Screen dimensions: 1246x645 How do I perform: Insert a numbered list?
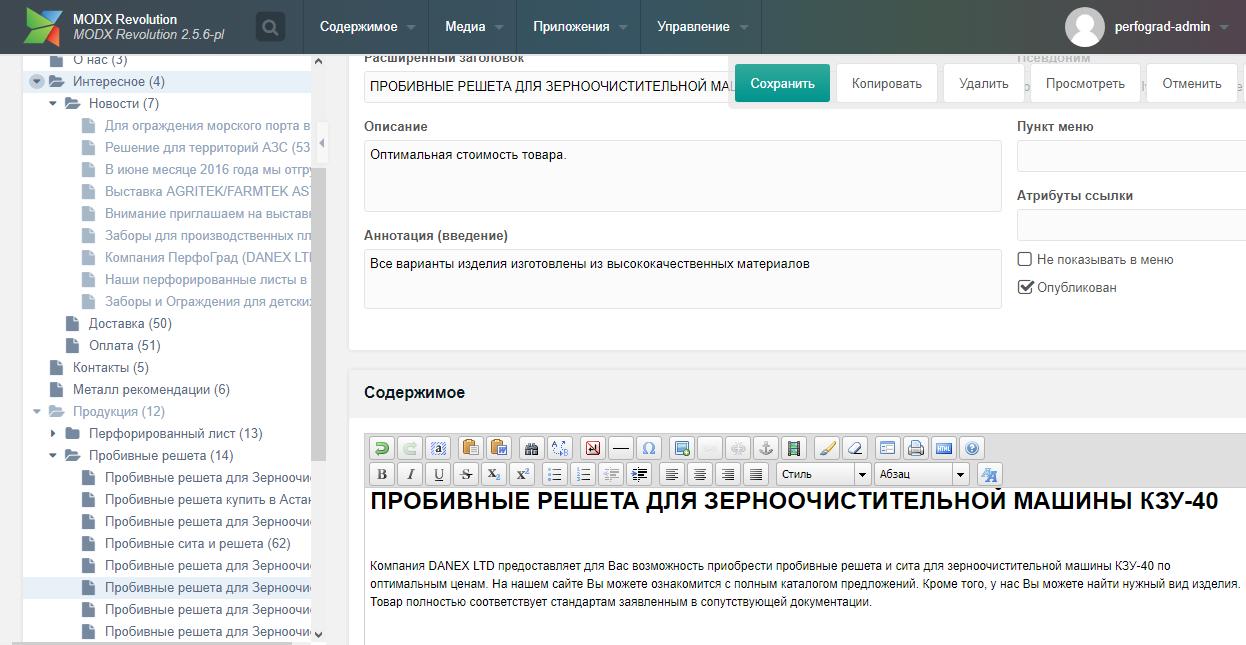tap(583, 474)
